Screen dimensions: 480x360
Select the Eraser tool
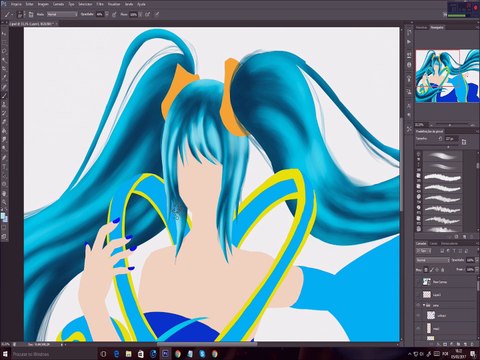click(4, 122)
